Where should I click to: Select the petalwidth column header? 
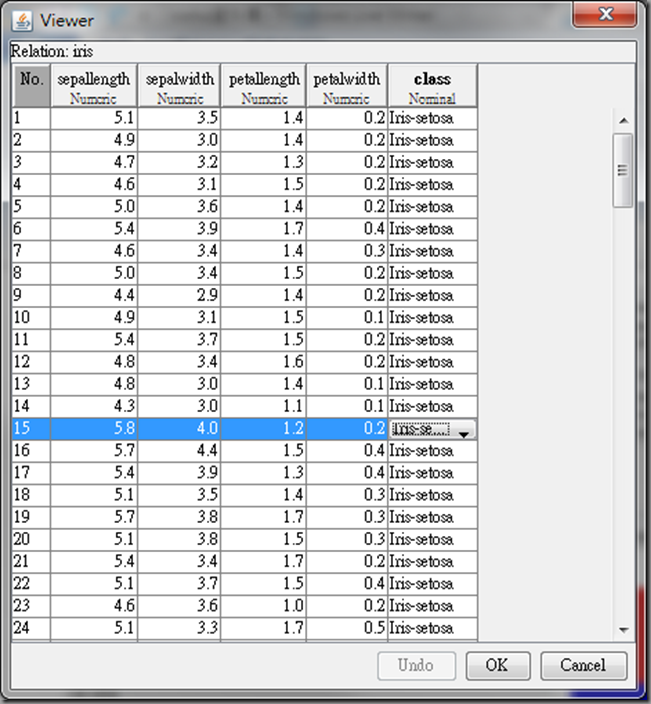click(x=347, y=86)
